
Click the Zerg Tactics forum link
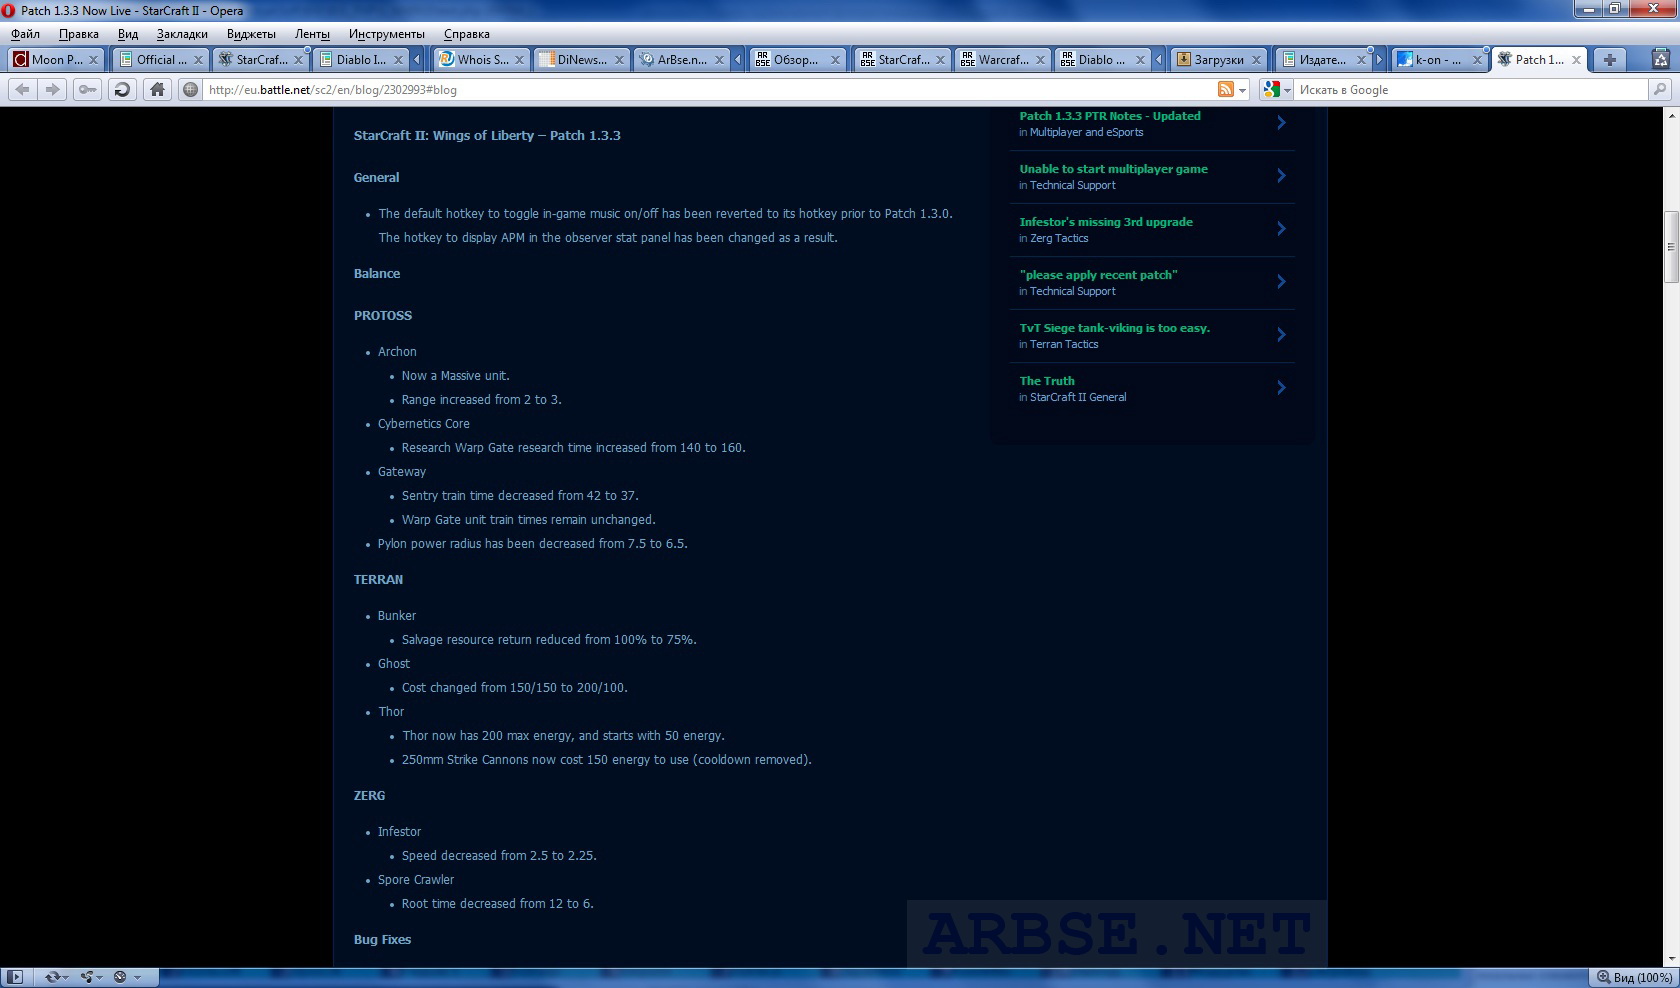pyautogui.click(x=1059, y=238)
